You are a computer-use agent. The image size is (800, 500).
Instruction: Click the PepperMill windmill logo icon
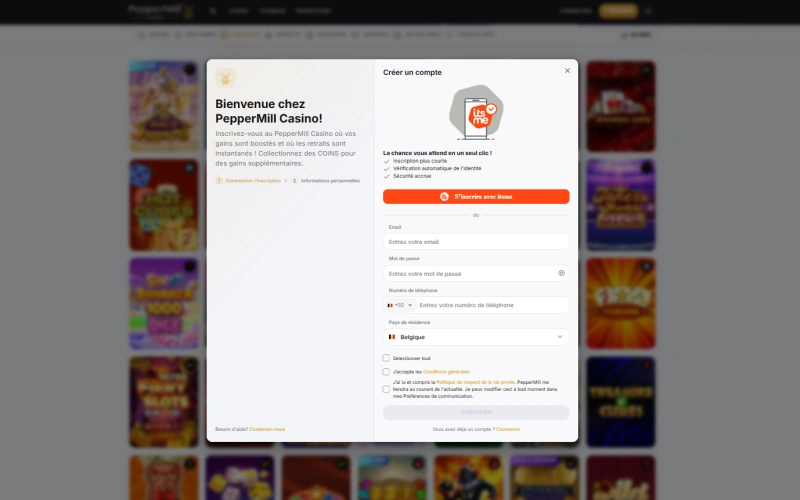pyautogui.click(x=226, y=79)
